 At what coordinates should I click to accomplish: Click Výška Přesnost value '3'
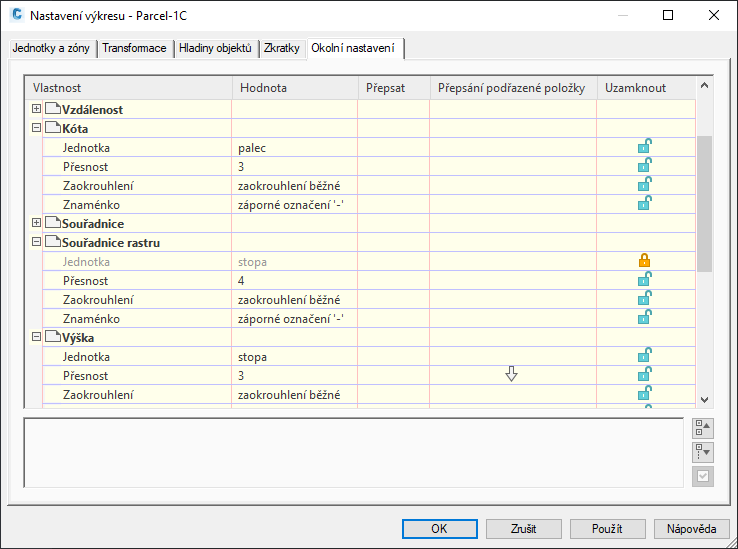point(241,376)
